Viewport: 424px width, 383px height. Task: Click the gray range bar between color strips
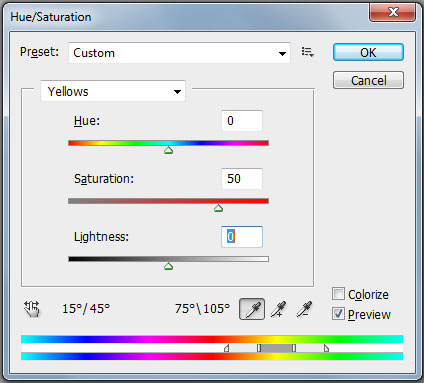tap(276, 348)
